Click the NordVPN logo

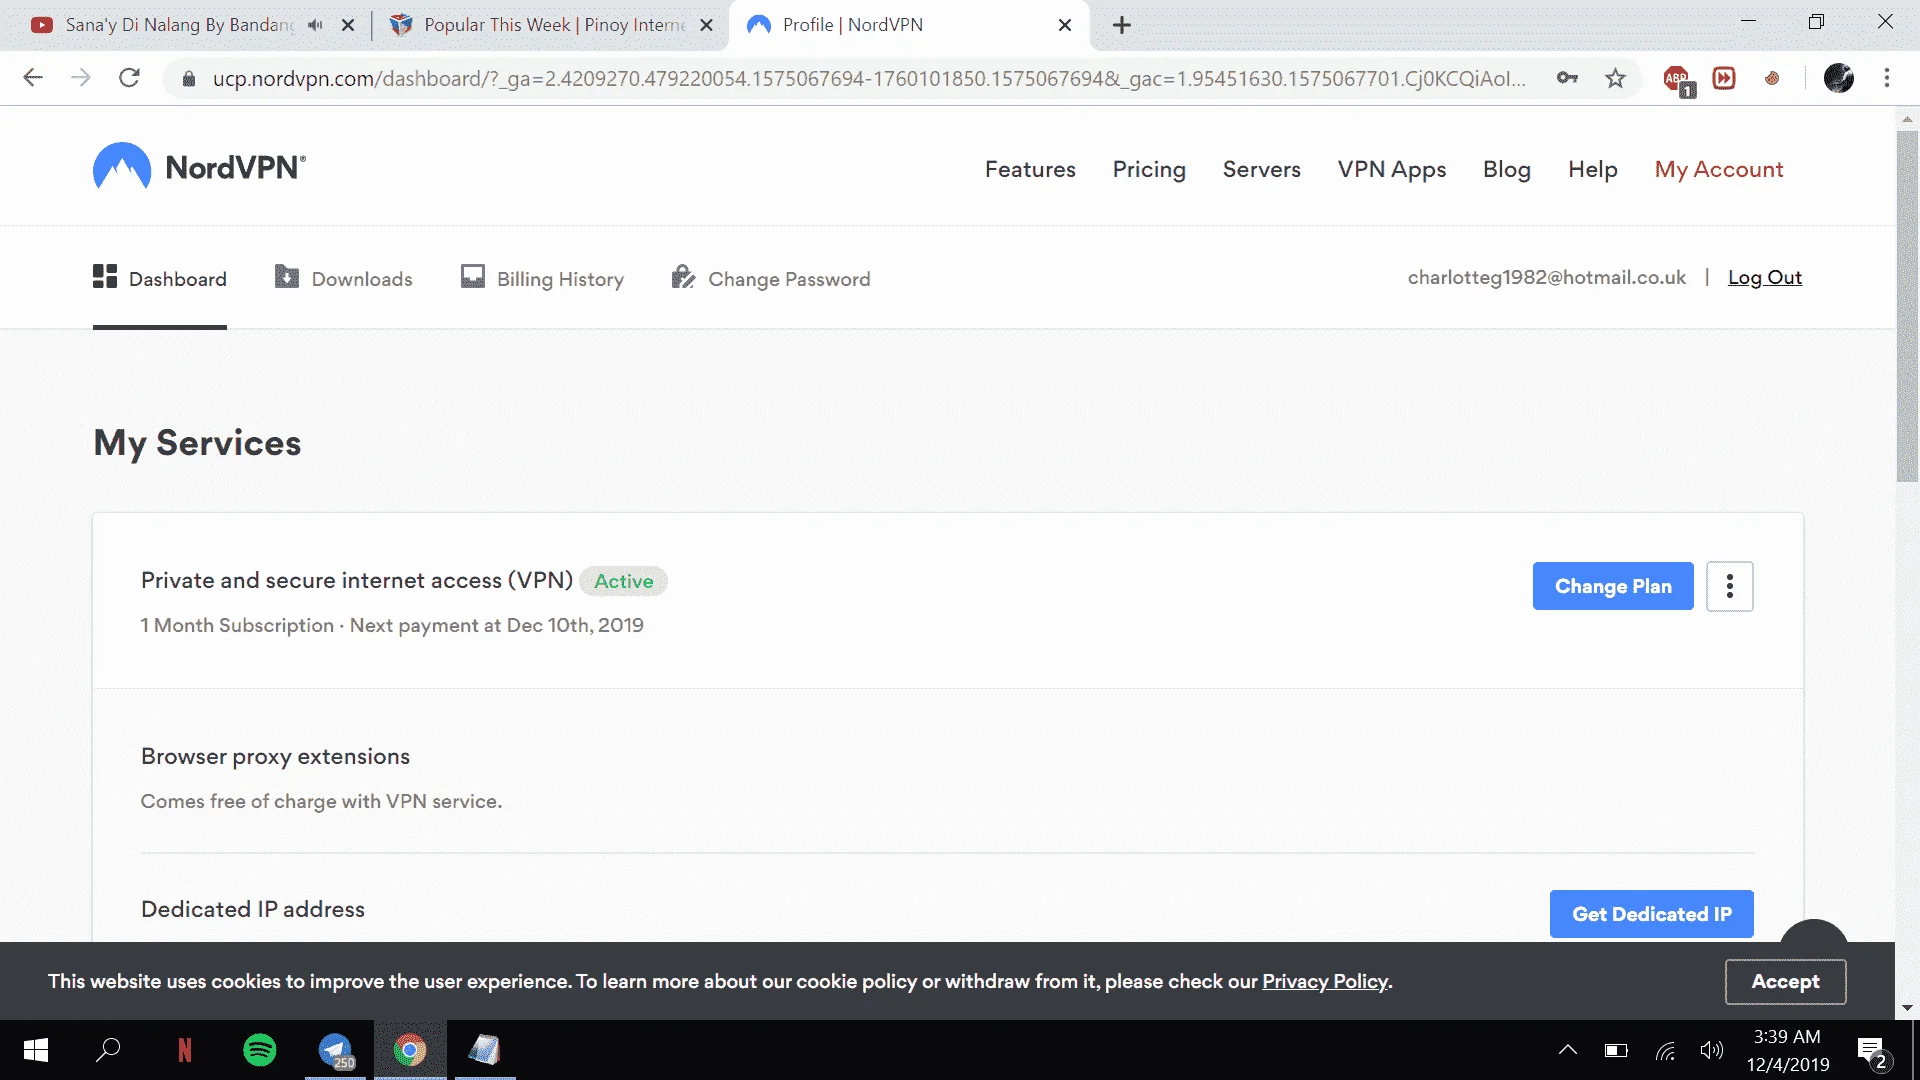(x=199, y=167)
